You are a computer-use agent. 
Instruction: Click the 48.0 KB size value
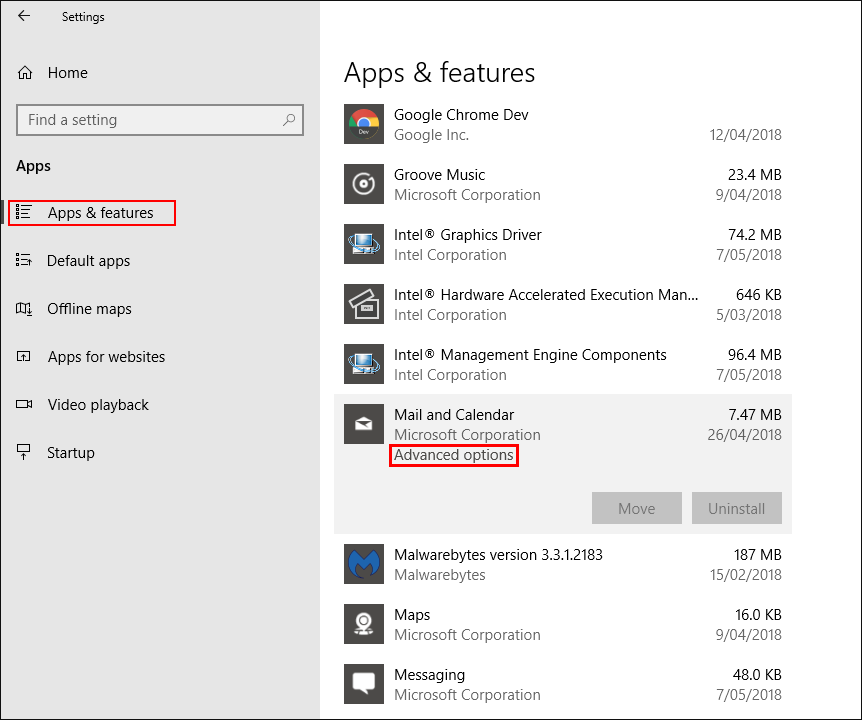tap(757, 674)
